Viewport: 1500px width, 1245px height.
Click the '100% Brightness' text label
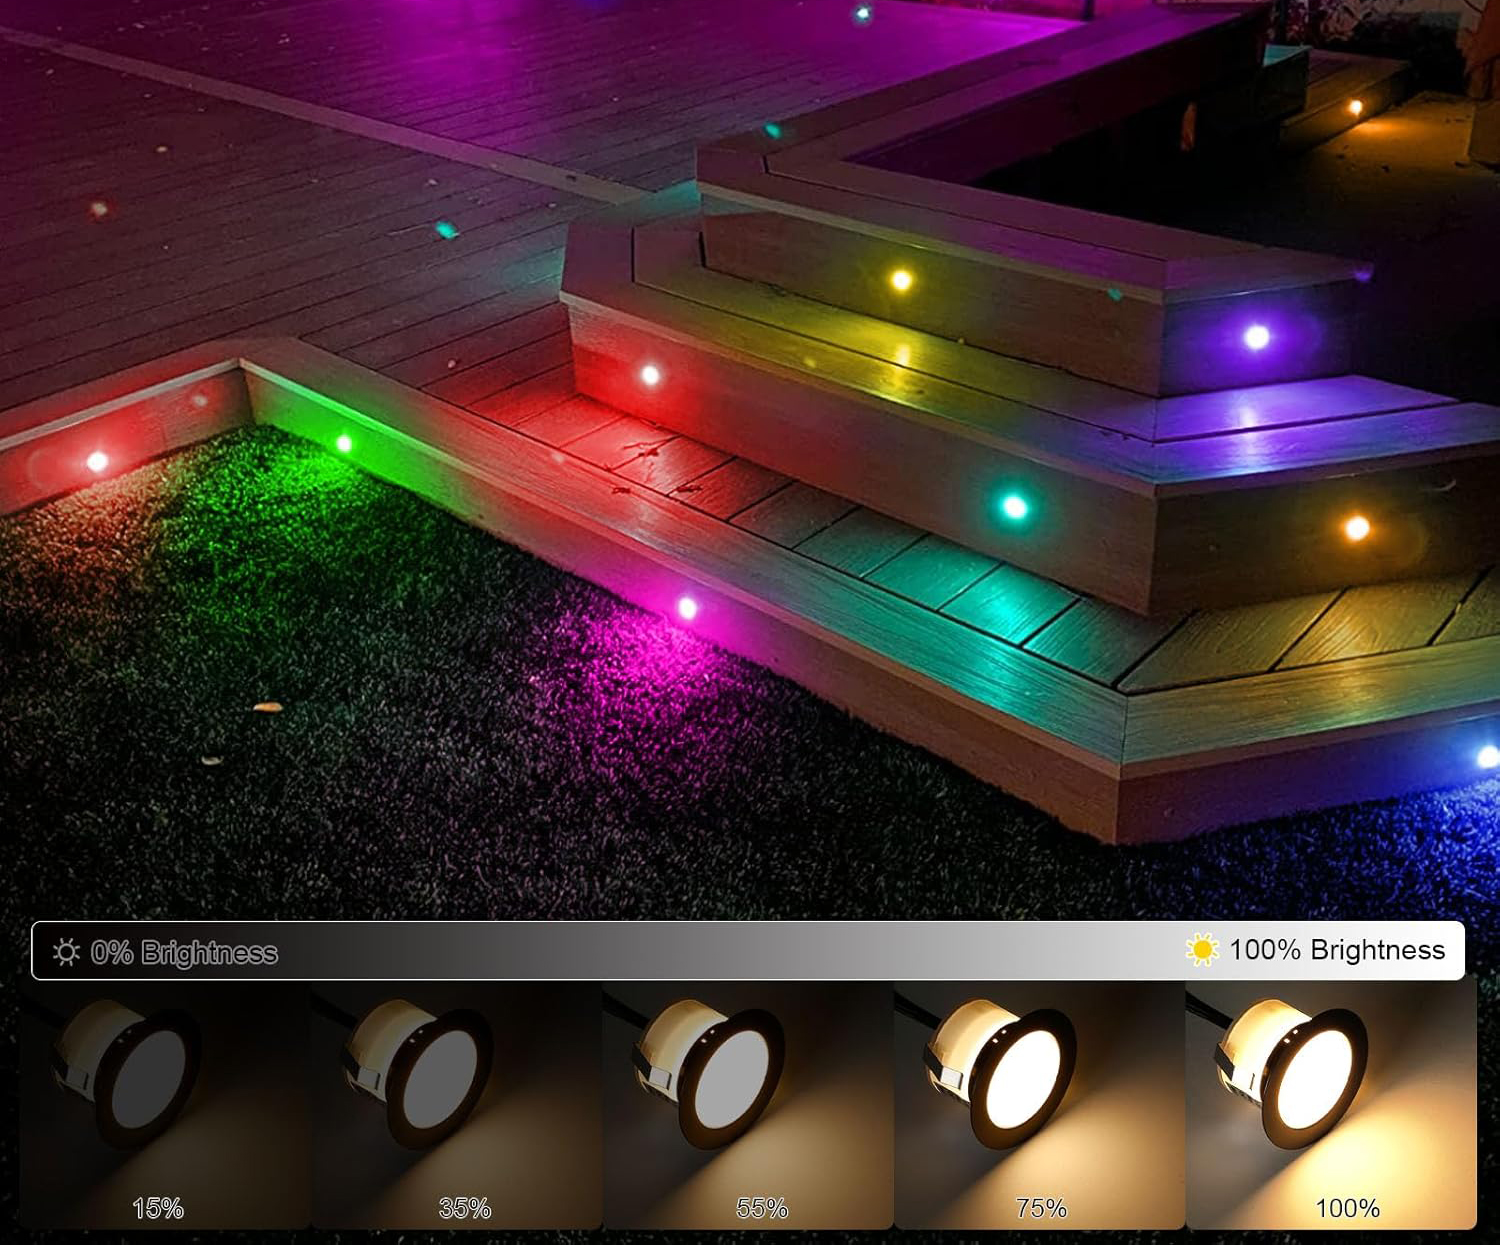(x=1337, y=950)
